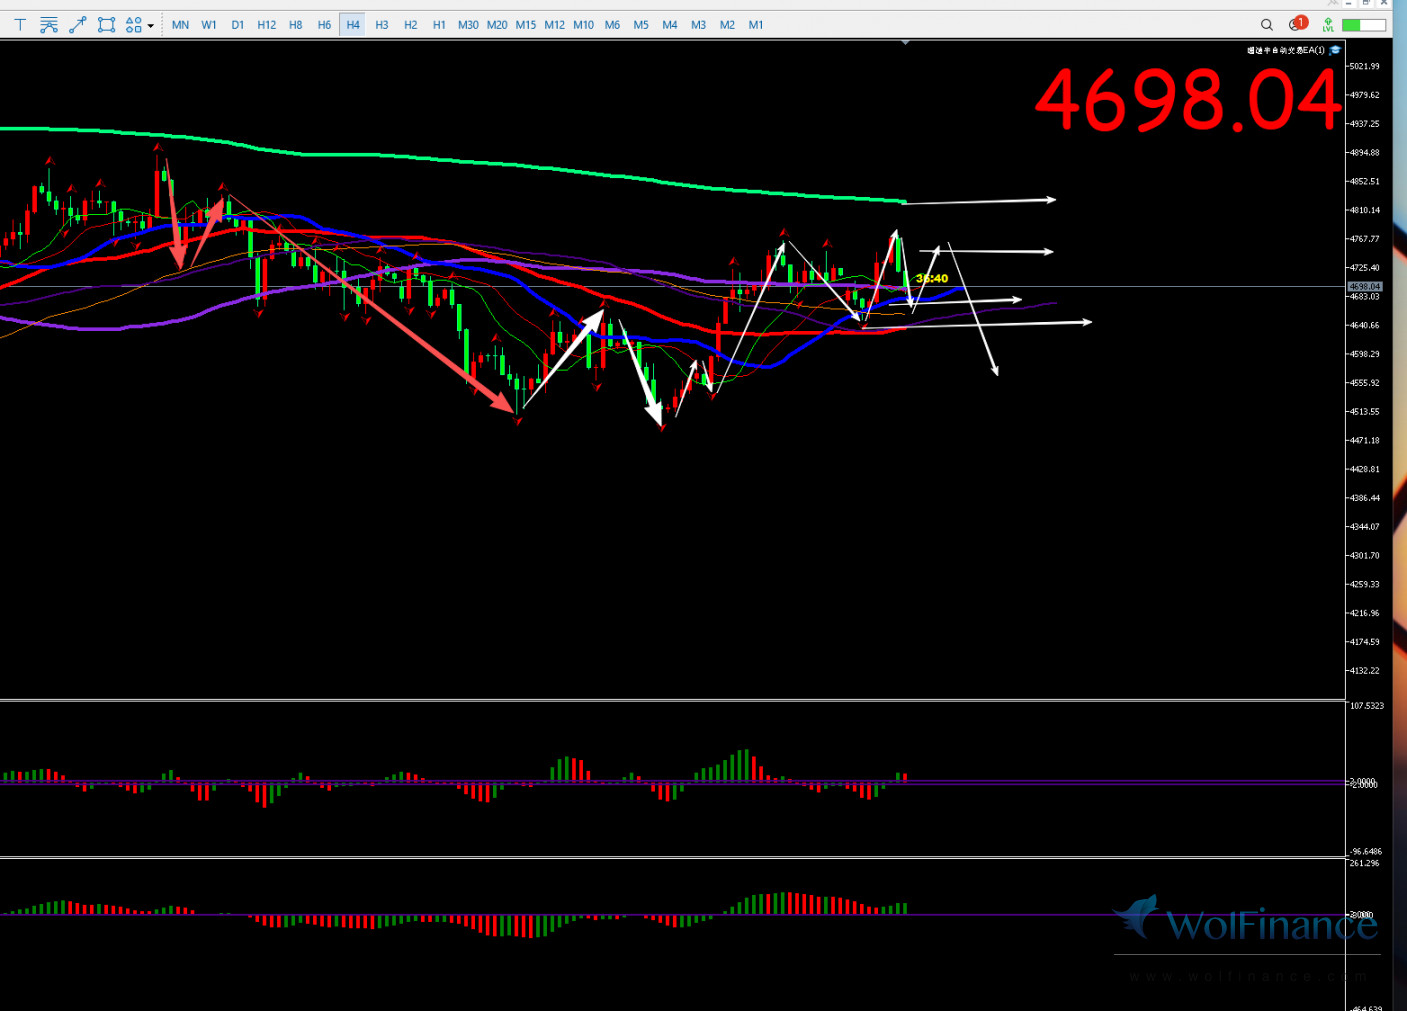
Task: Select the Text label drawing tool
Action: pyautogui.click(x=20, y=25)
